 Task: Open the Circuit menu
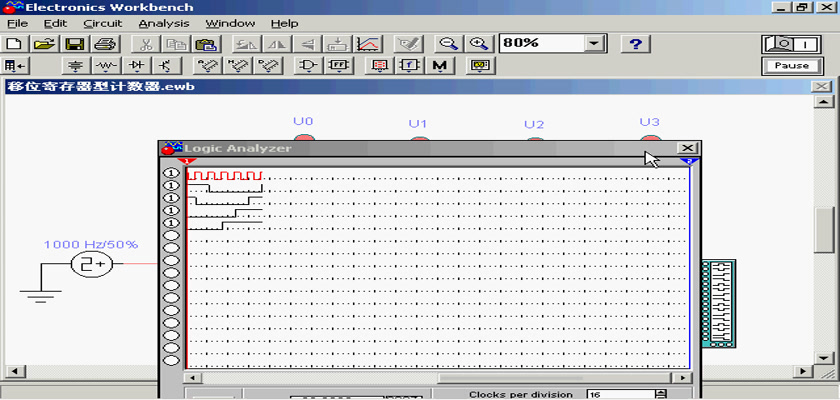pos(102,23)
